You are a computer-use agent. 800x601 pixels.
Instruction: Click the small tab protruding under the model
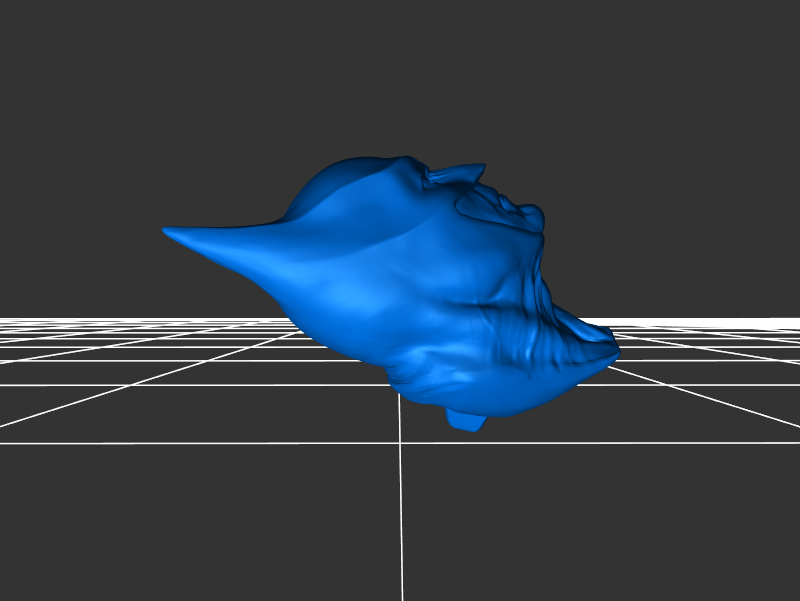465,420
